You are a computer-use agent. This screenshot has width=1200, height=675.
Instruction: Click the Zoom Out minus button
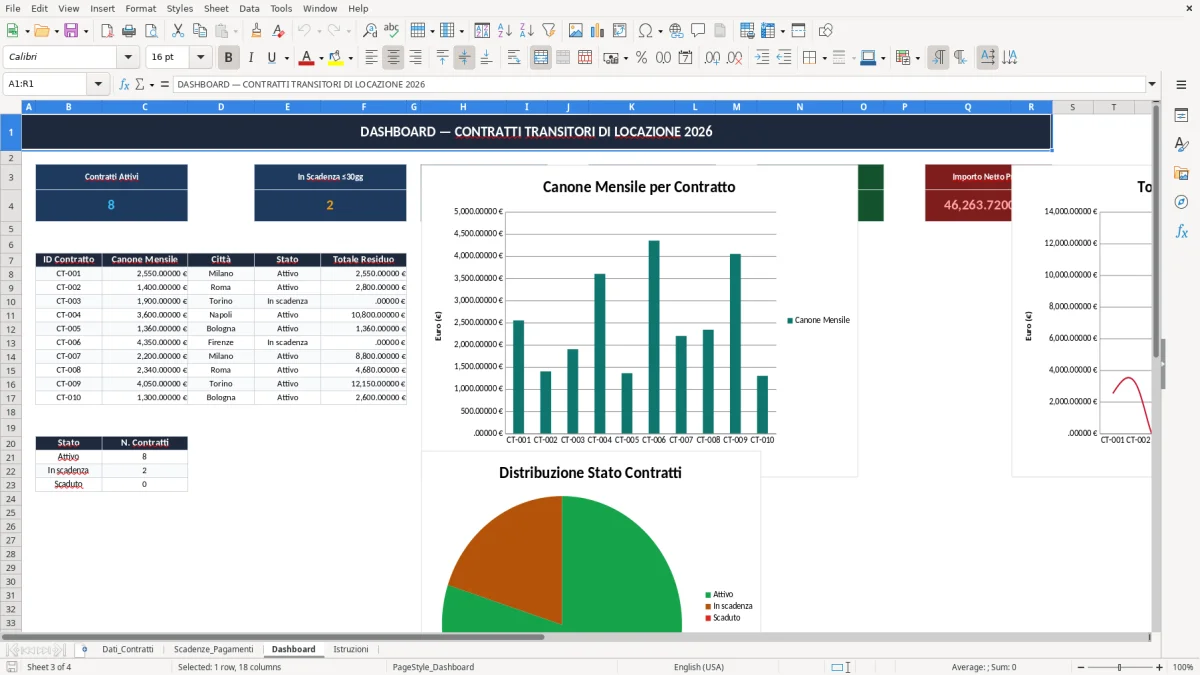(x=1079, y=667)
